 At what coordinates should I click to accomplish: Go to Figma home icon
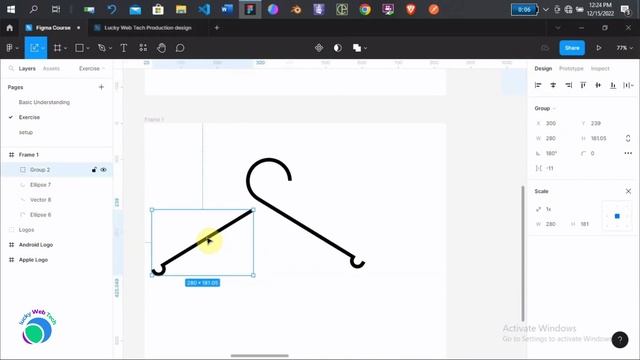[10, 28]
